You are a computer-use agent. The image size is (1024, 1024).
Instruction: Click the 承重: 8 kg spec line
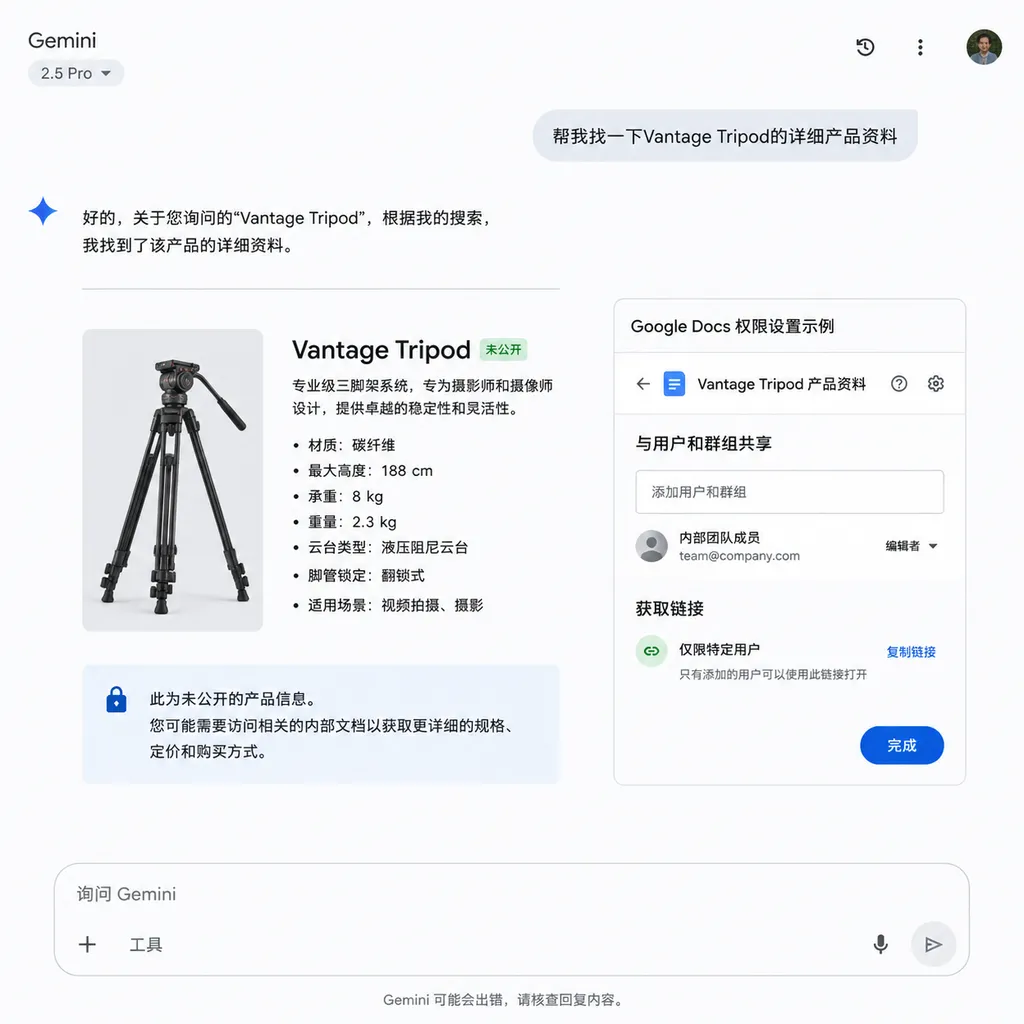pos(345,496)
